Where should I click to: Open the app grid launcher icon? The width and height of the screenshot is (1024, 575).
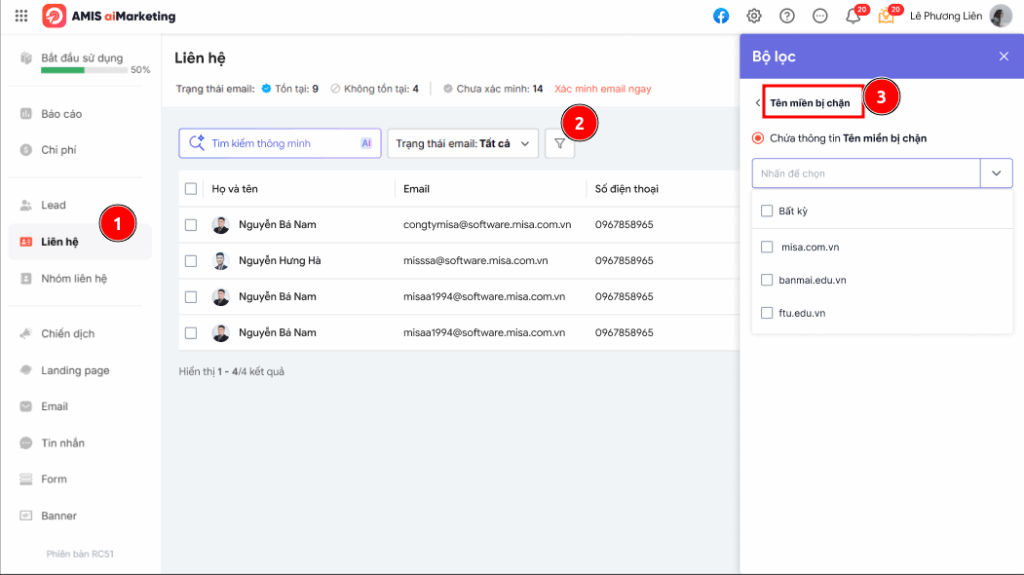point(21,16)
